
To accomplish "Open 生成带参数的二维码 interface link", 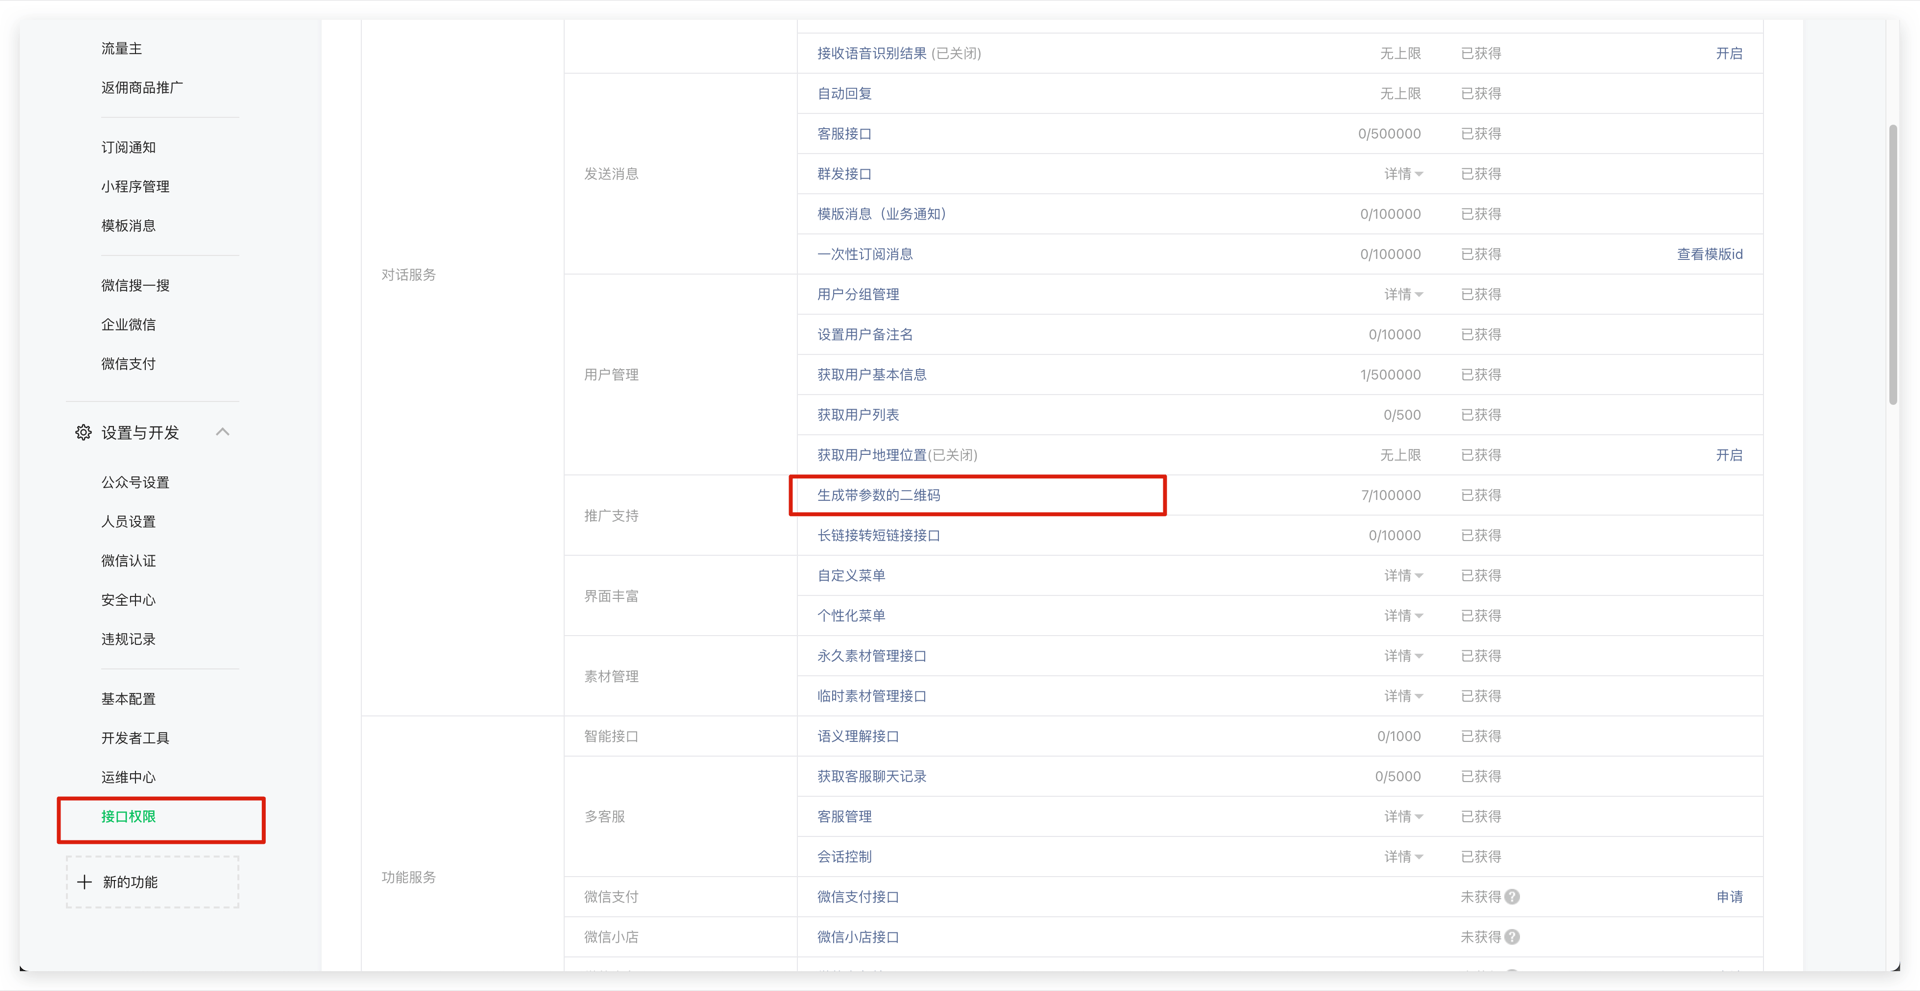I will (x=878, y=495).
